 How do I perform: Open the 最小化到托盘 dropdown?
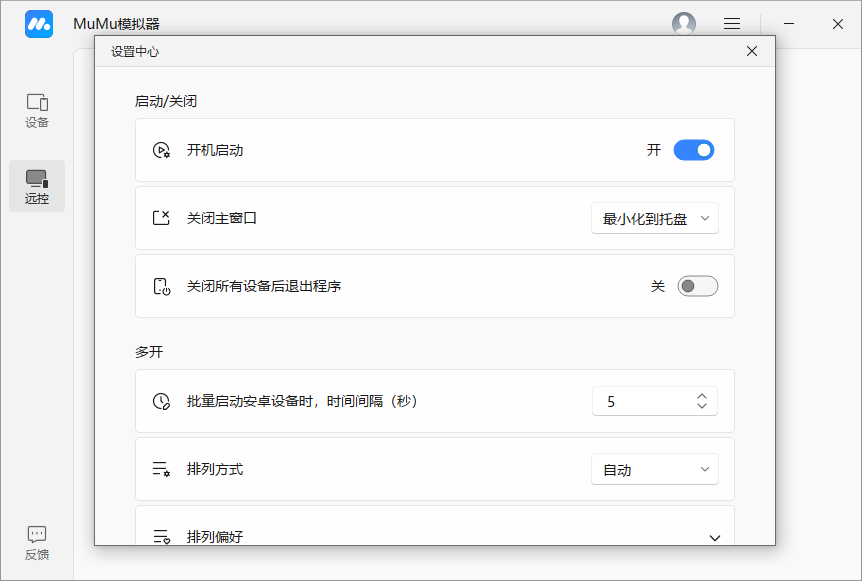pyautogui.click(x=655, y=217)
